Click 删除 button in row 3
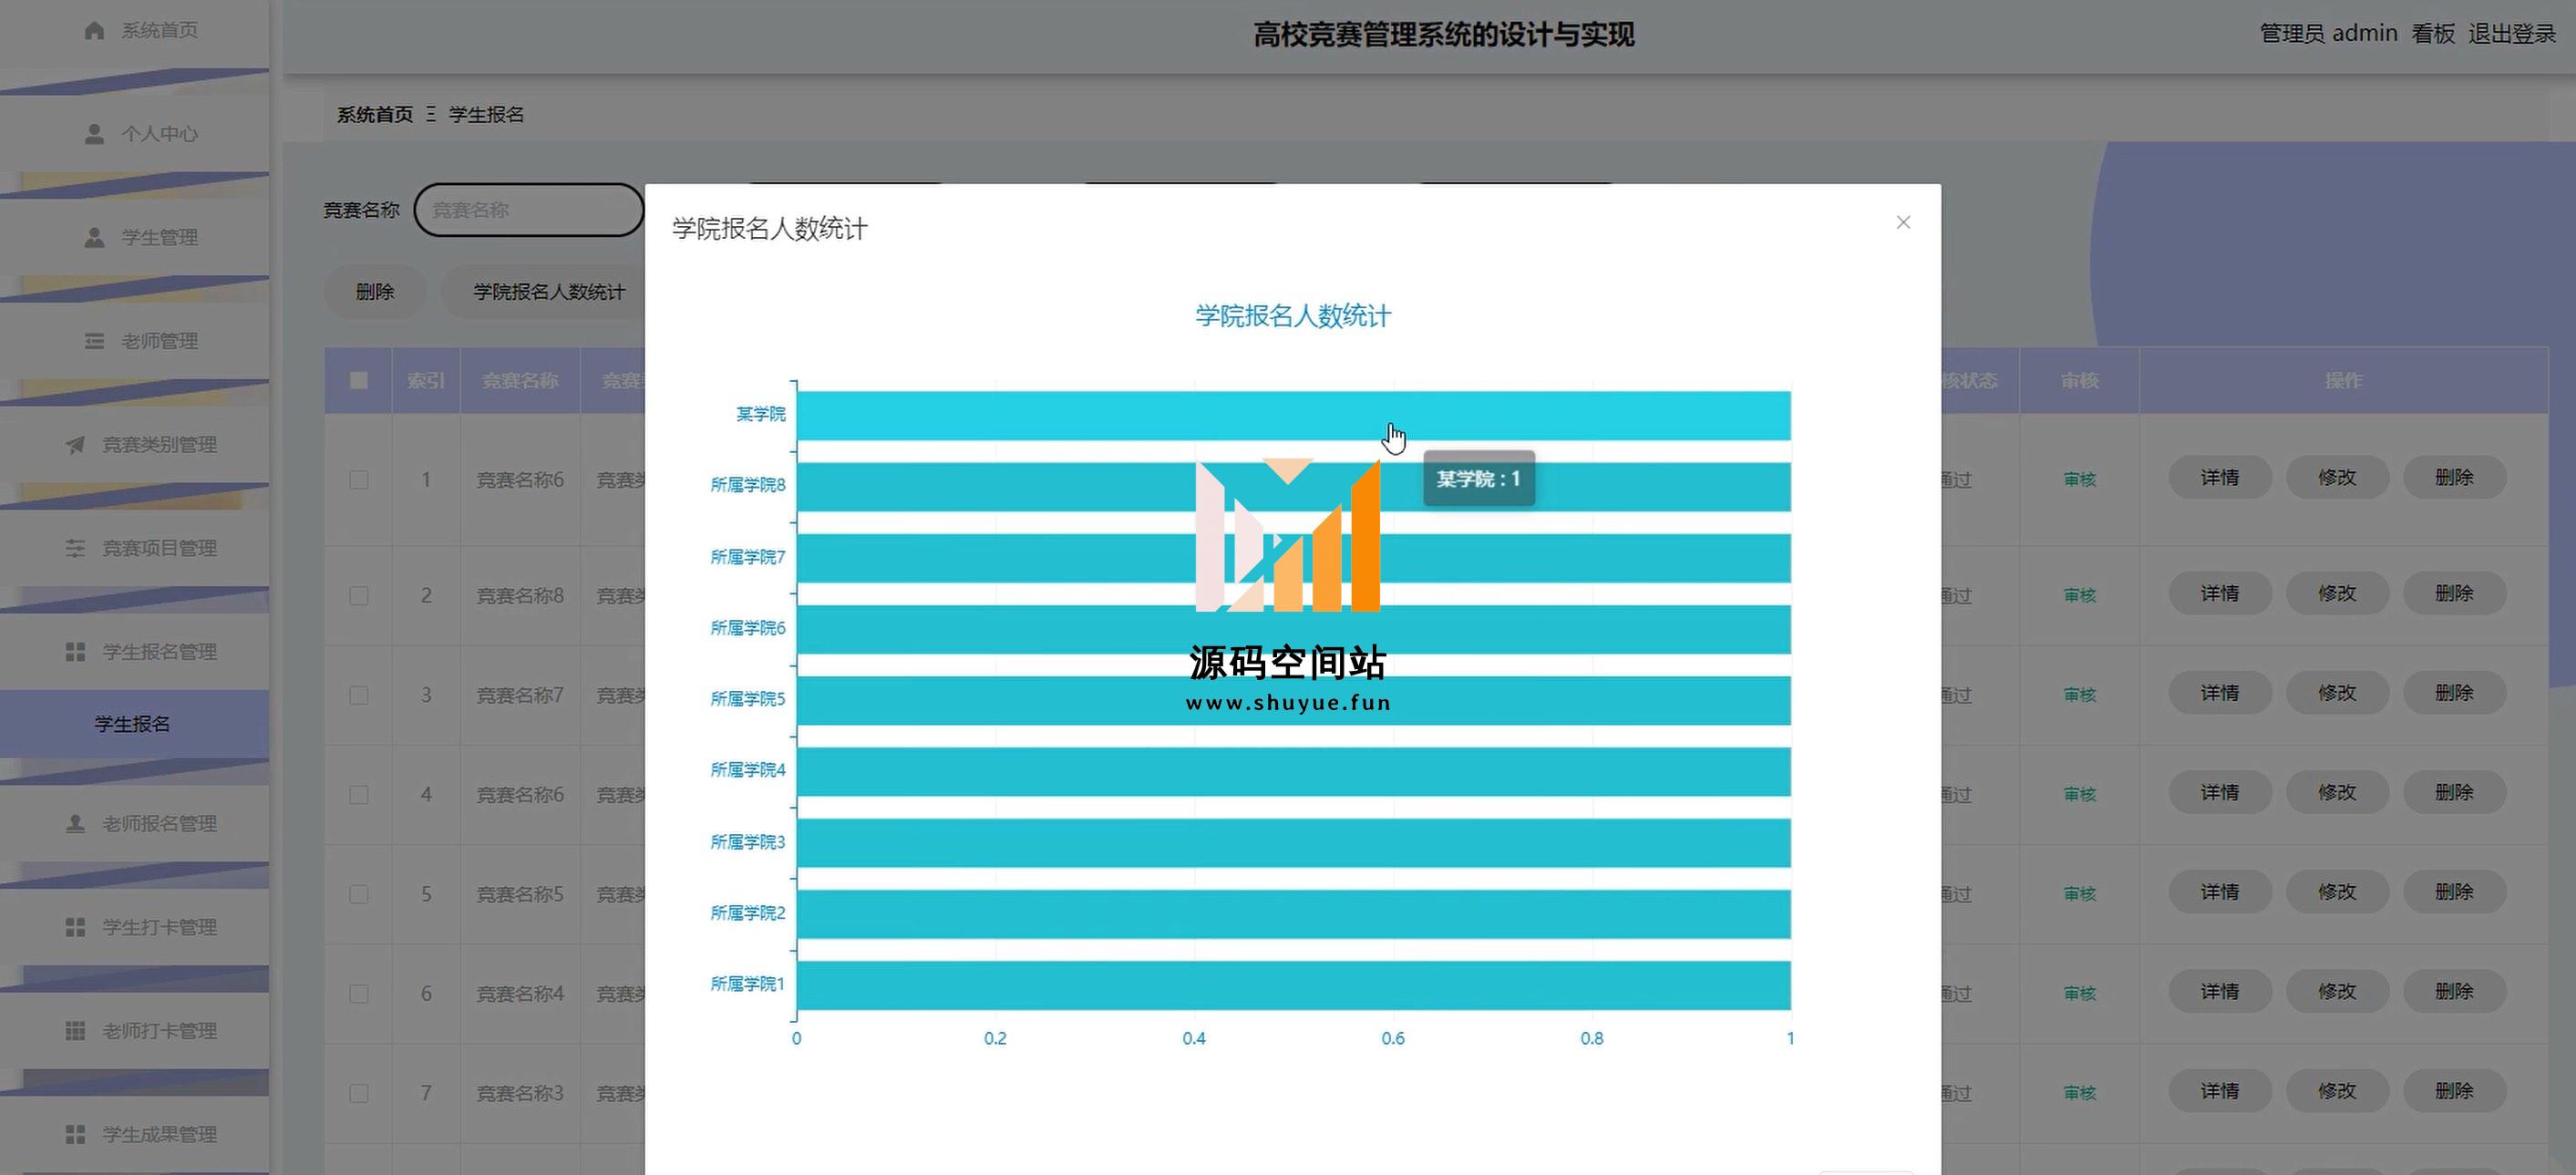2576x1175 pixels. tap(2454, 693)
